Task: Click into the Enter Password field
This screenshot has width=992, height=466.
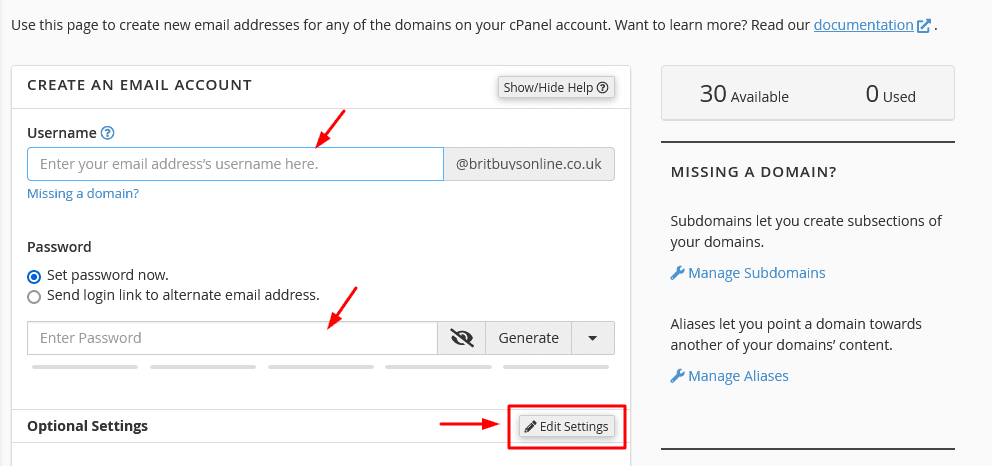Action: point(231,338)
